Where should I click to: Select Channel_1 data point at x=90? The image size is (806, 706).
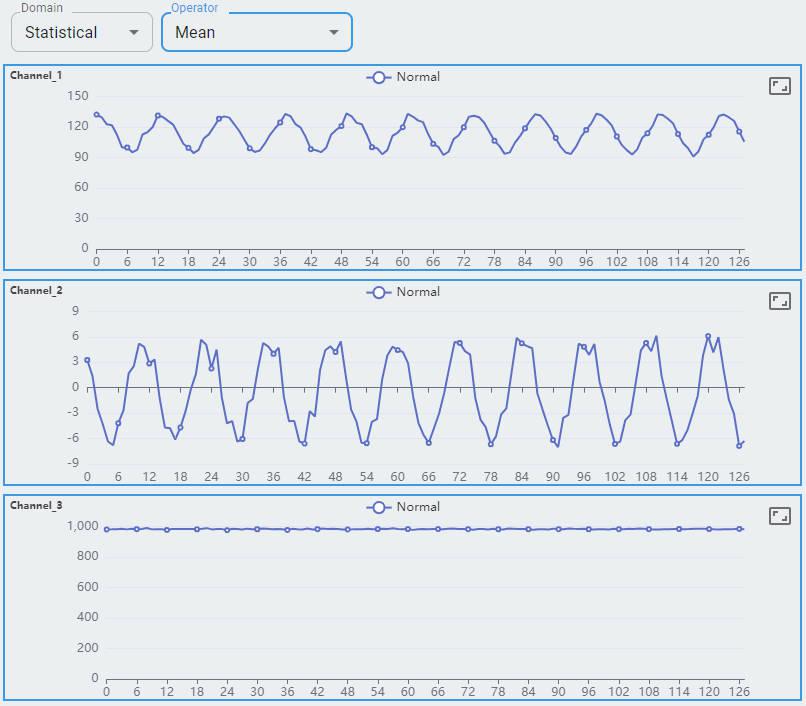556,138
